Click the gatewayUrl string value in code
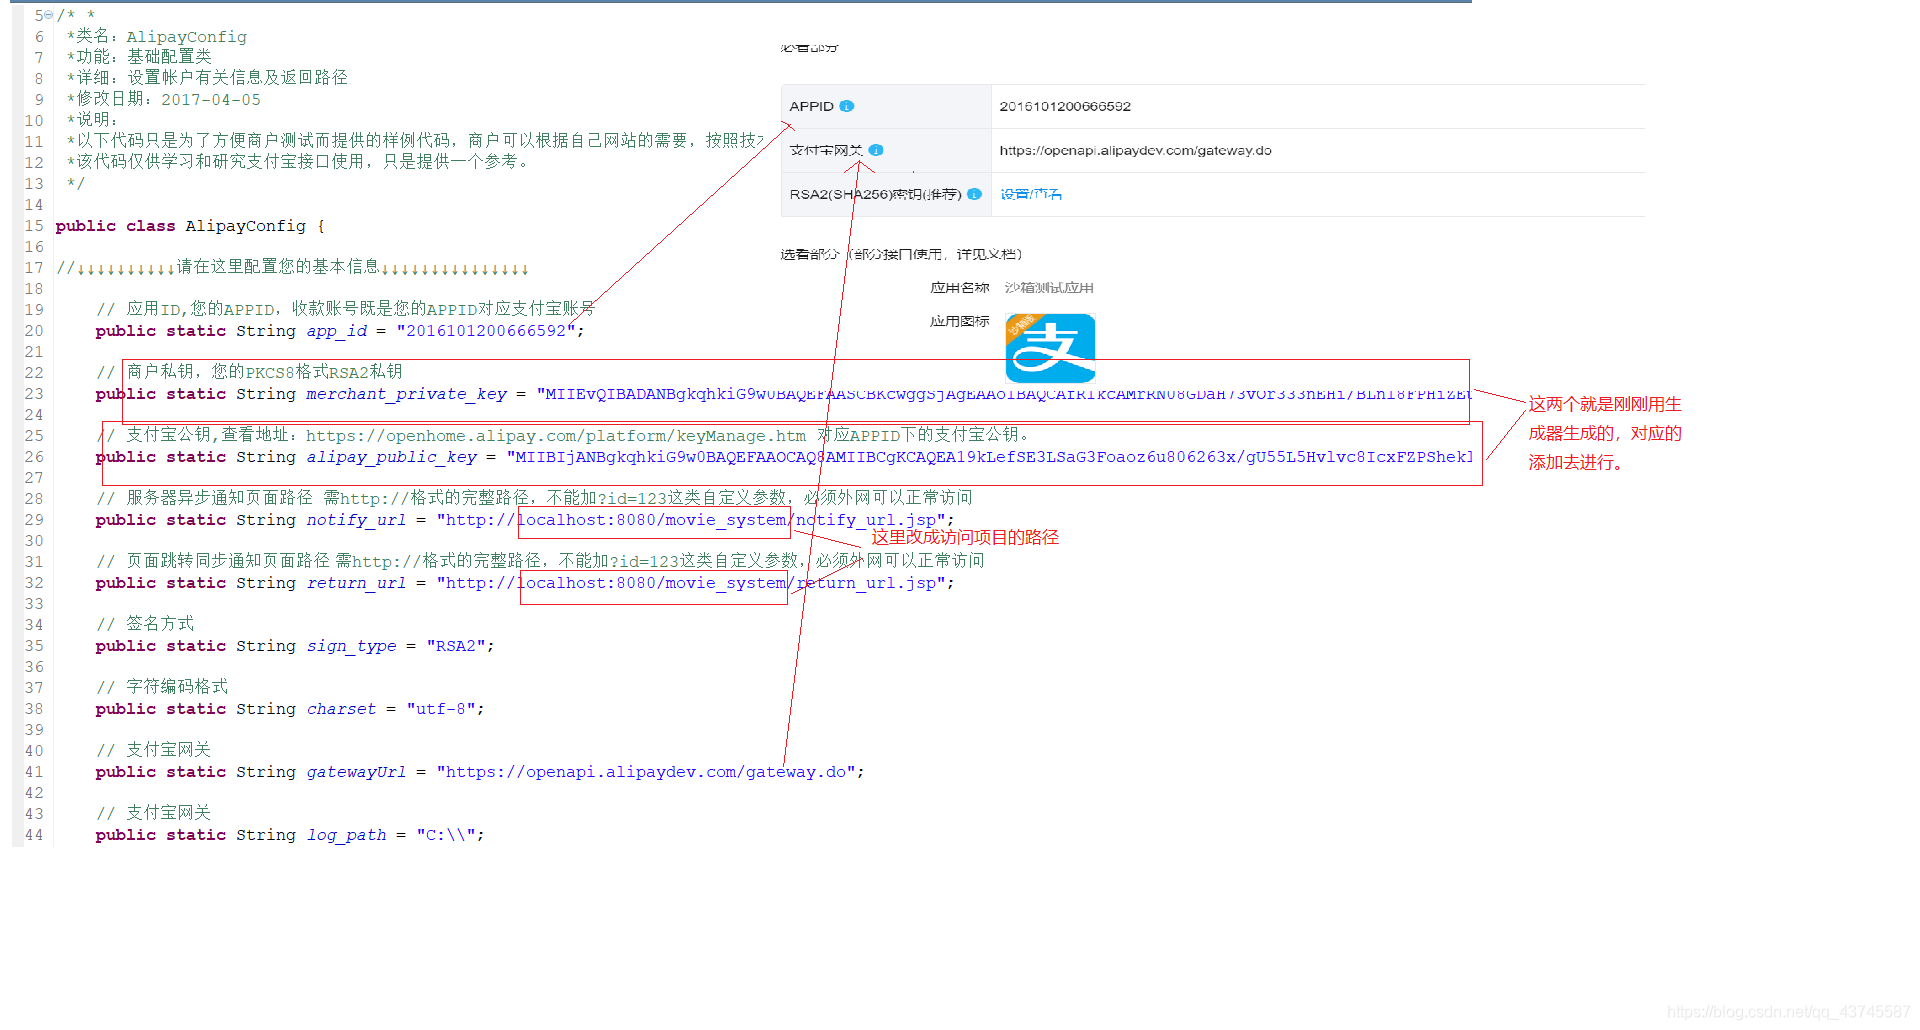Image resolution: width=1920 pixels, height=1030 pixels. pyautogui.click(x=646, y=772)
